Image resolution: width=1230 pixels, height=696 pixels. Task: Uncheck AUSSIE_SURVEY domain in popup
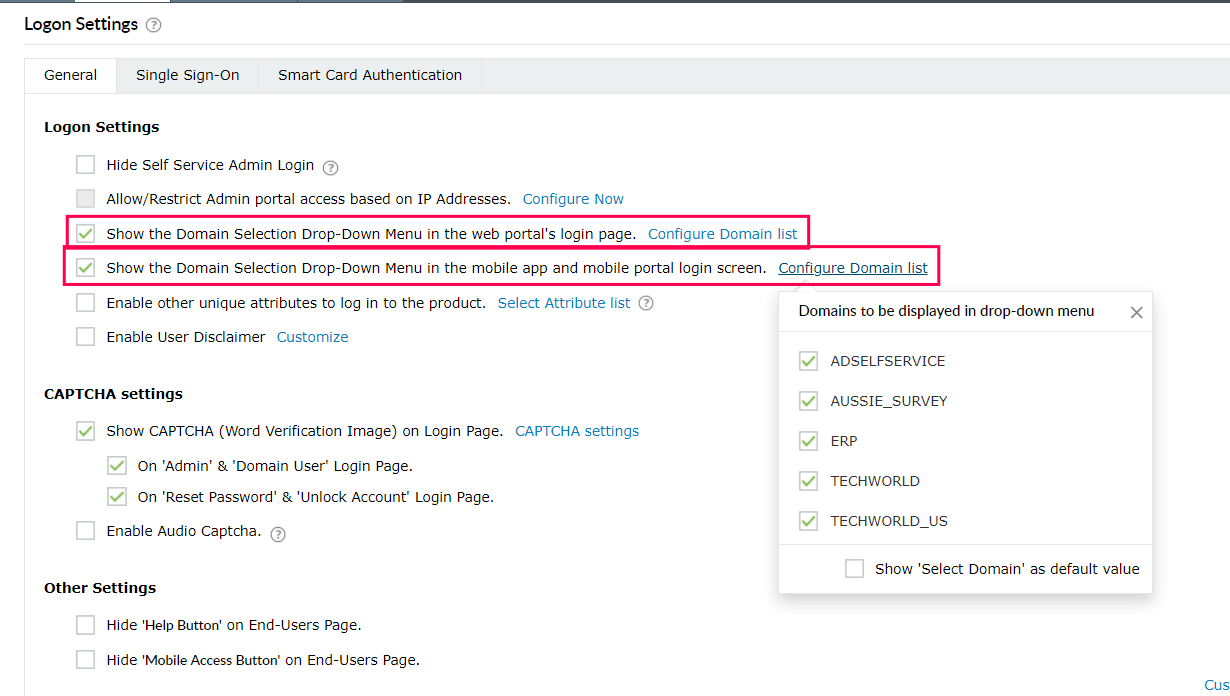coord(808,401)
